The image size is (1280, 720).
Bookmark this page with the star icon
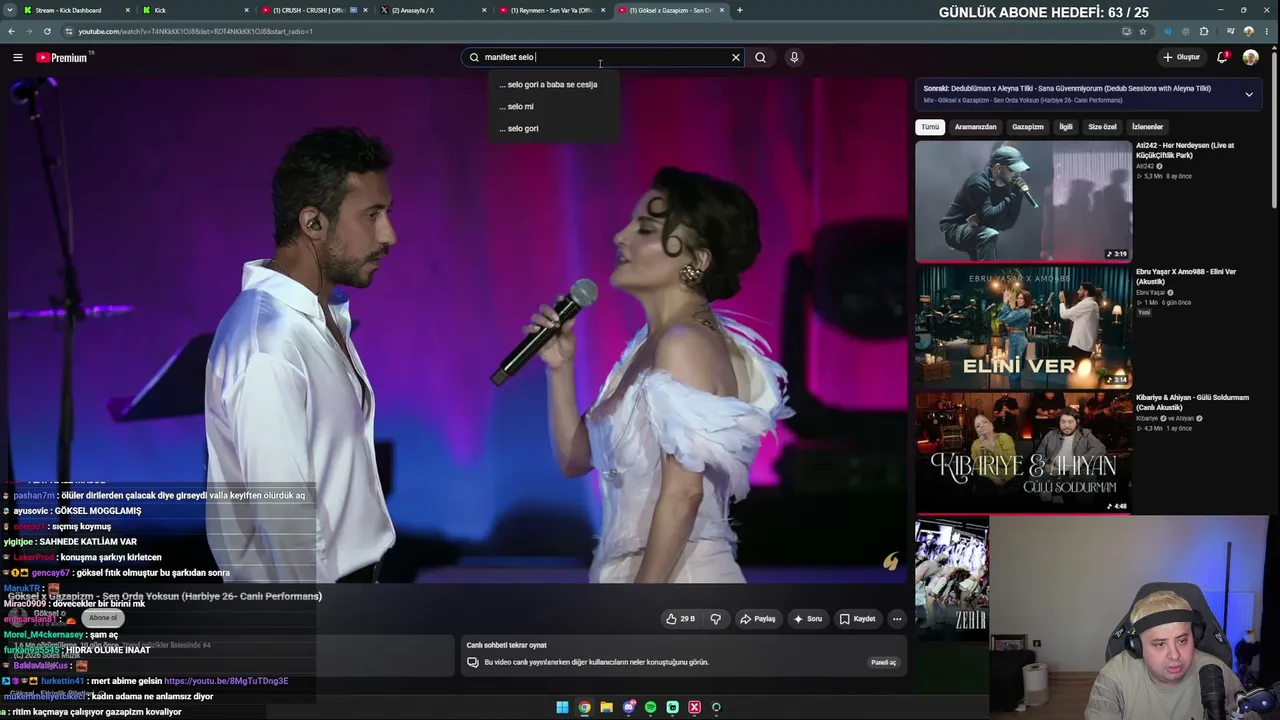click(1143, 31)
